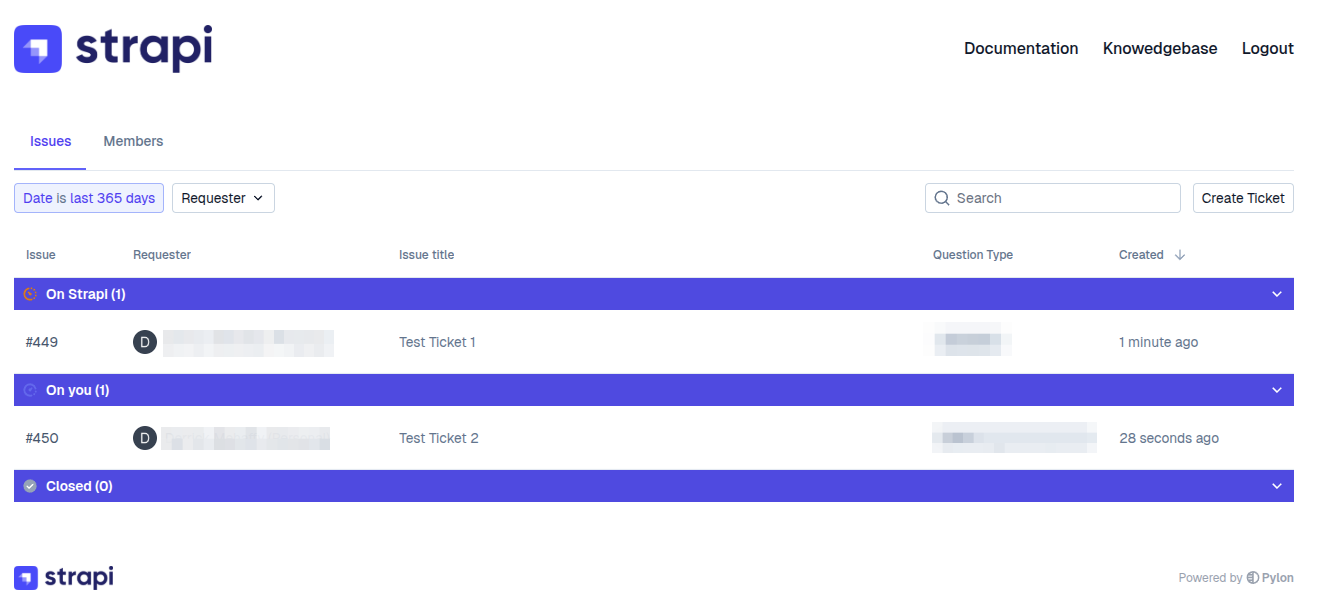1322x609 pixels.
Task: Collapse the On you group chevron
Action: [x=1276, y=390]
